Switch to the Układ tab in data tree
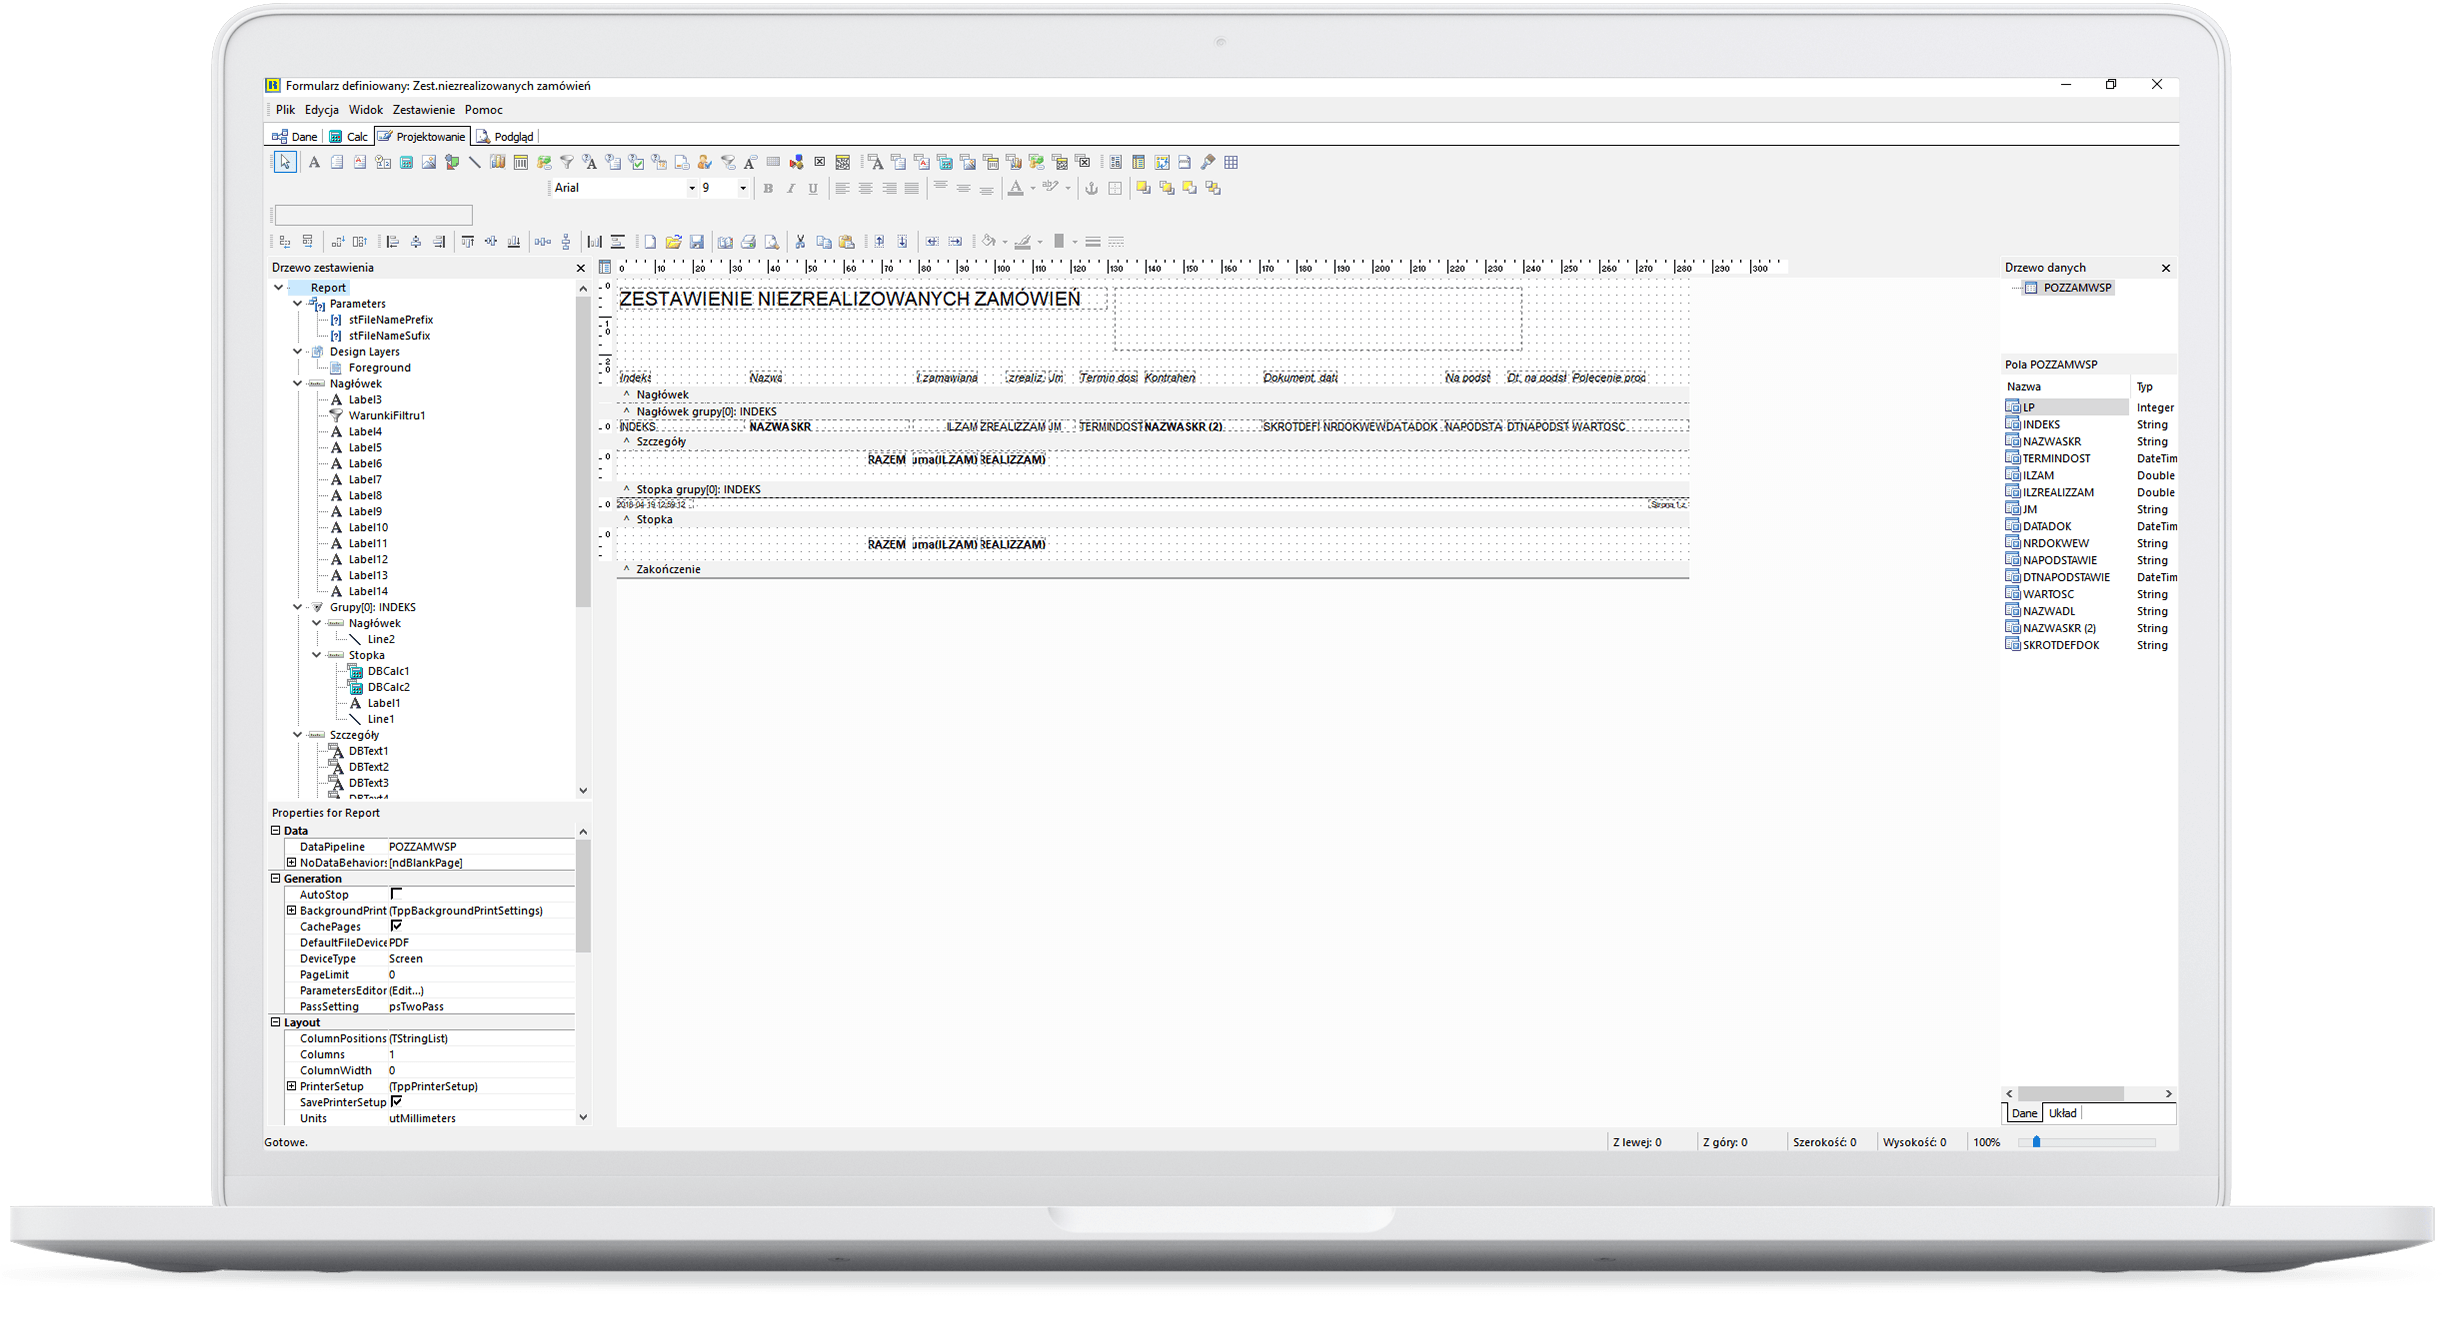This screenshot has height=1333, width=2450. (x=2062, y=1113)
